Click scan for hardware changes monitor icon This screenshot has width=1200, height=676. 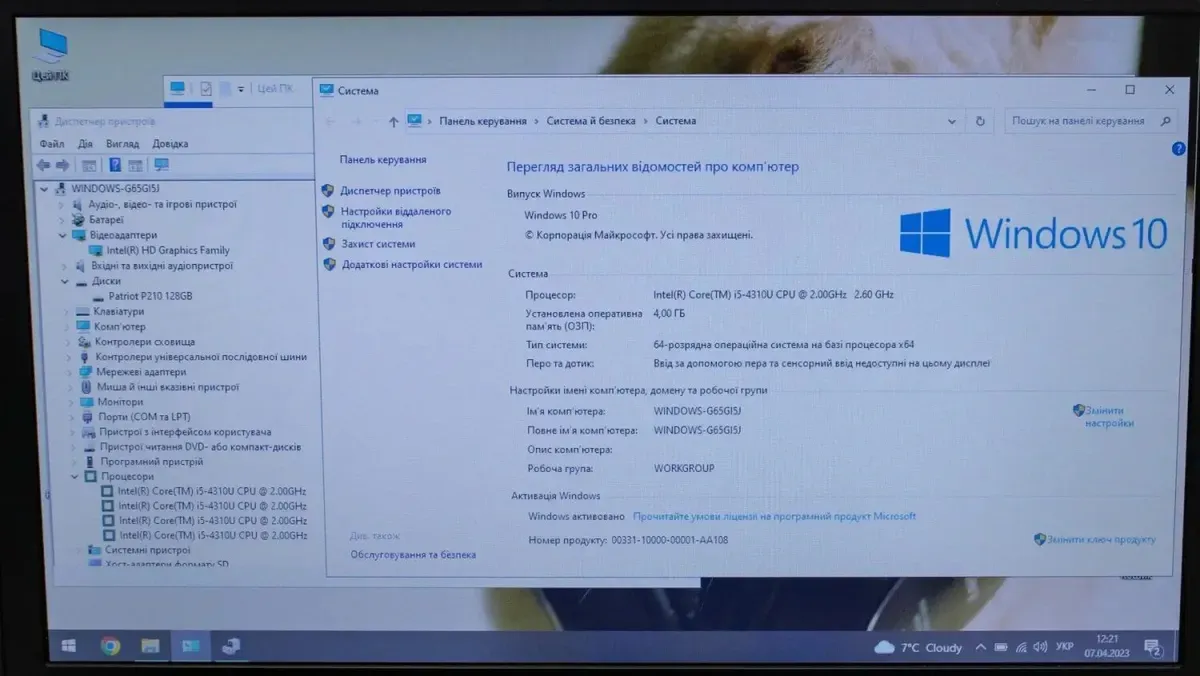click(x=161, y=165)
